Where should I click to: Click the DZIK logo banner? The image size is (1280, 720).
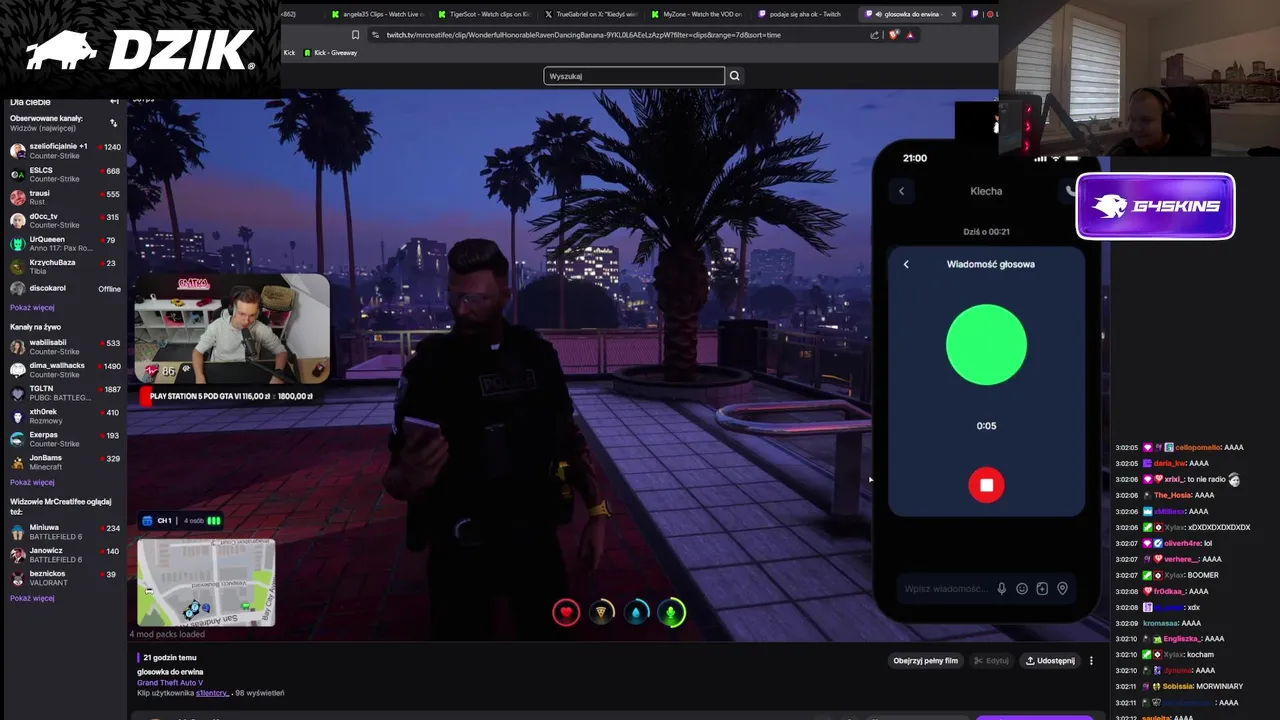(140, 50)
